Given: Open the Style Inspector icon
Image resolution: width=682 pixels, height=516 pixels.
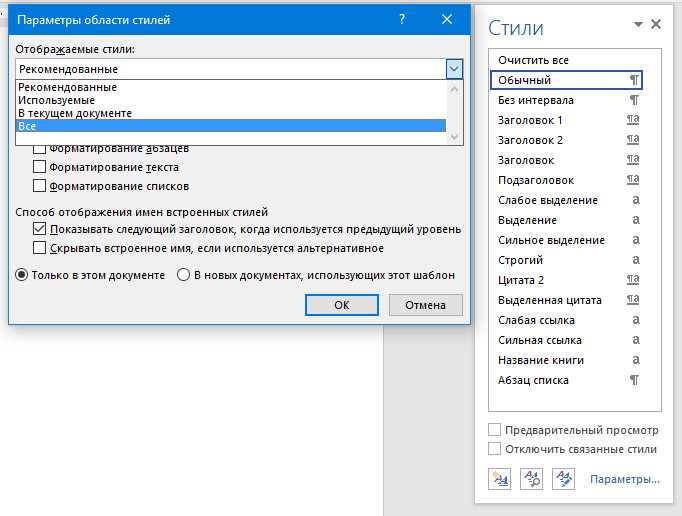Looking at the screenshot, I should 532,479.
